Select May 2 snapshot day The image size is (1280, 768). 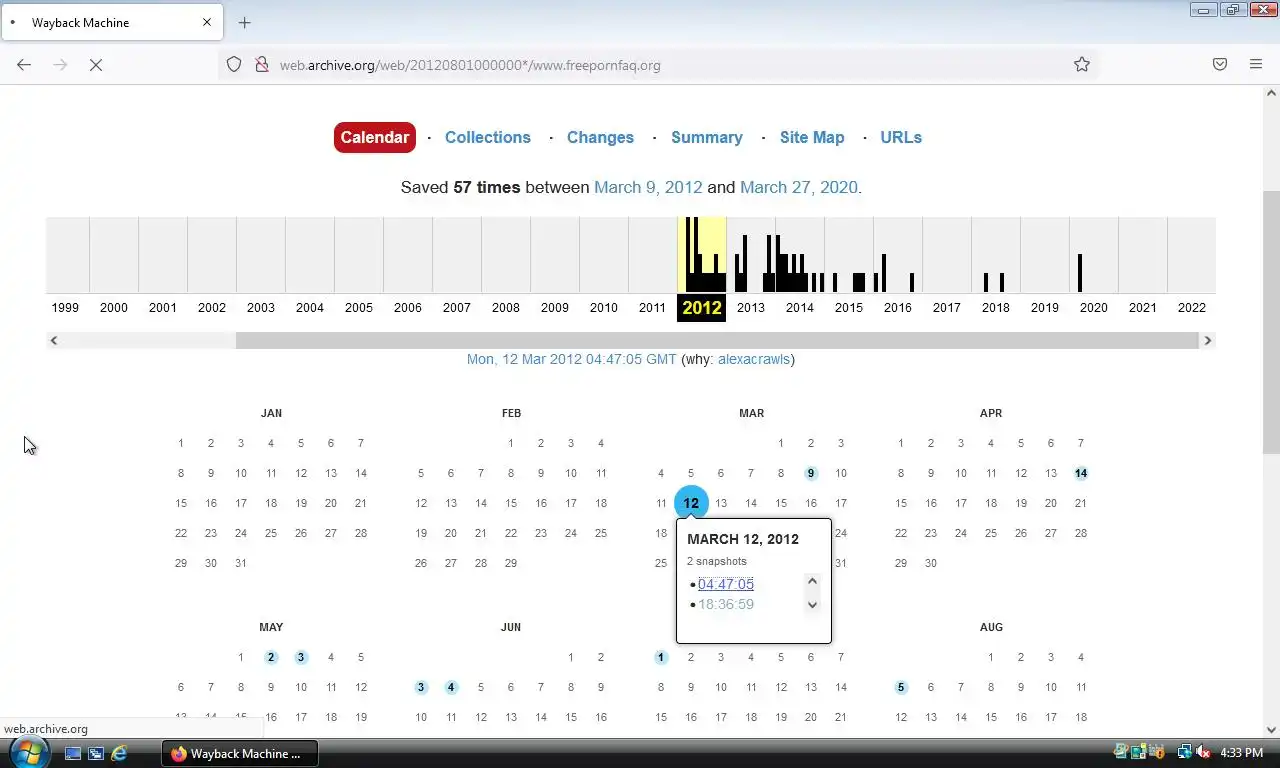pos(271,657)
